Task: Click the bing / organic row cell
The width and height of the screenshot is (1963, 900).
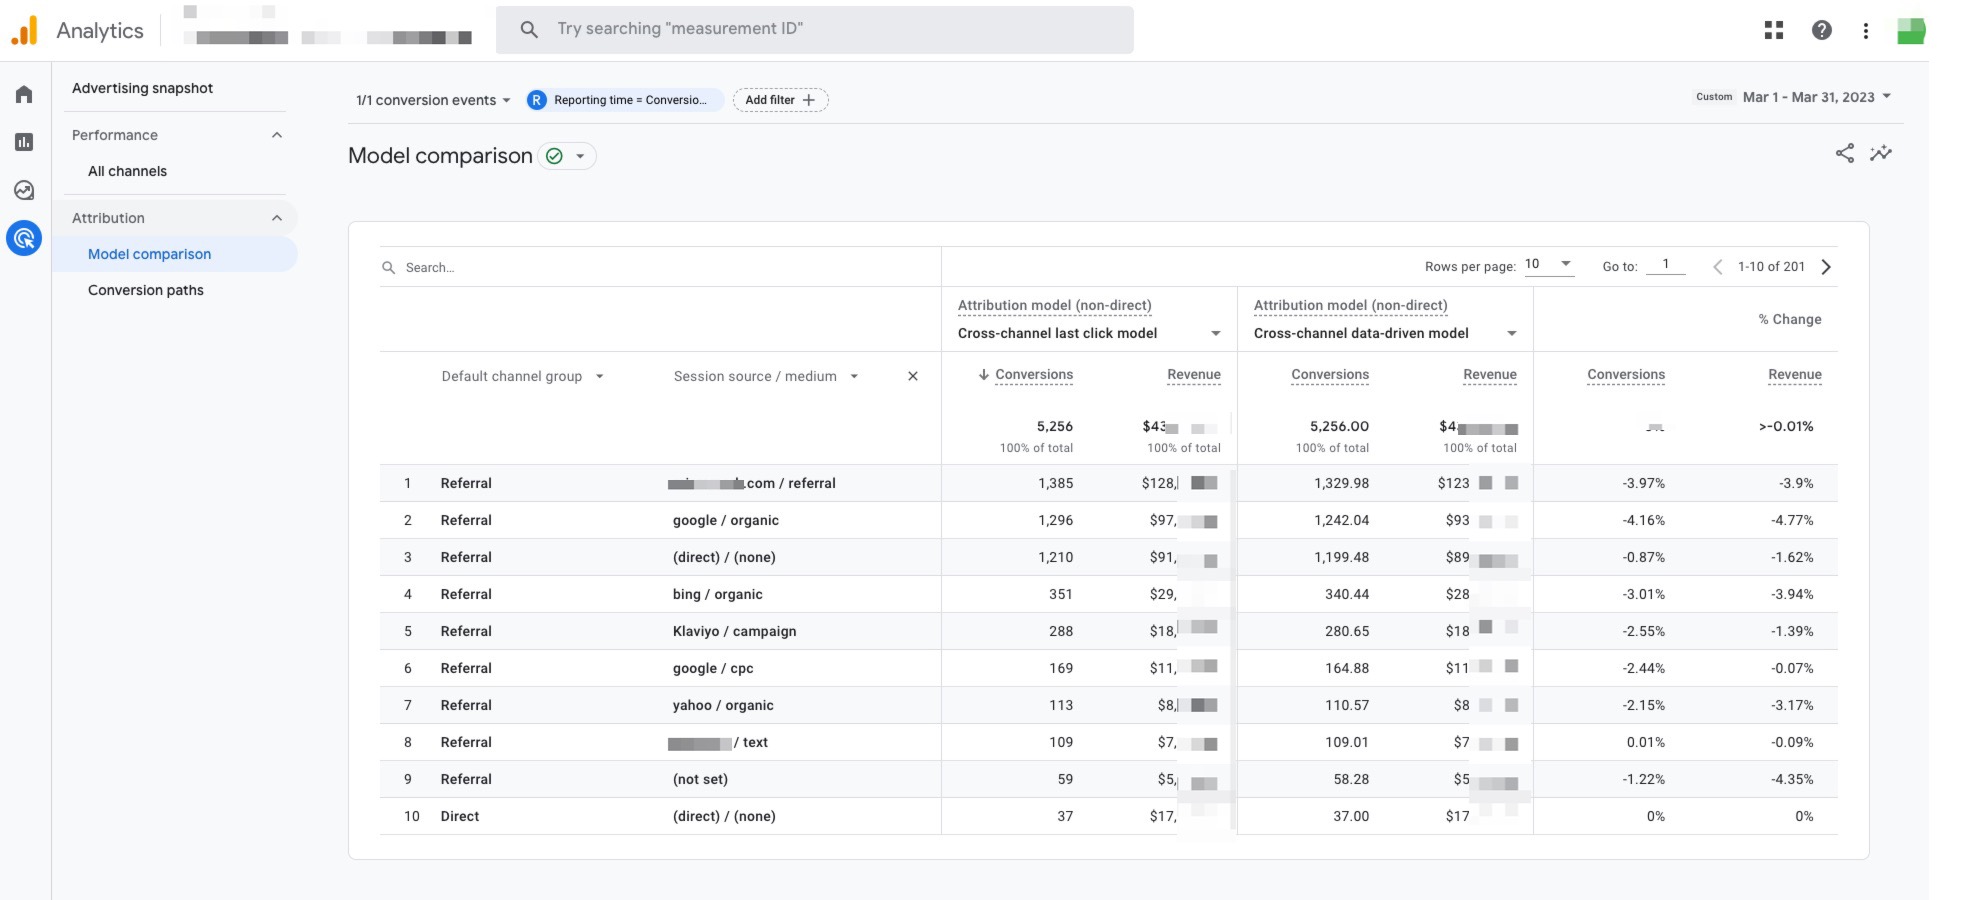Action: (x=717, y=594)
